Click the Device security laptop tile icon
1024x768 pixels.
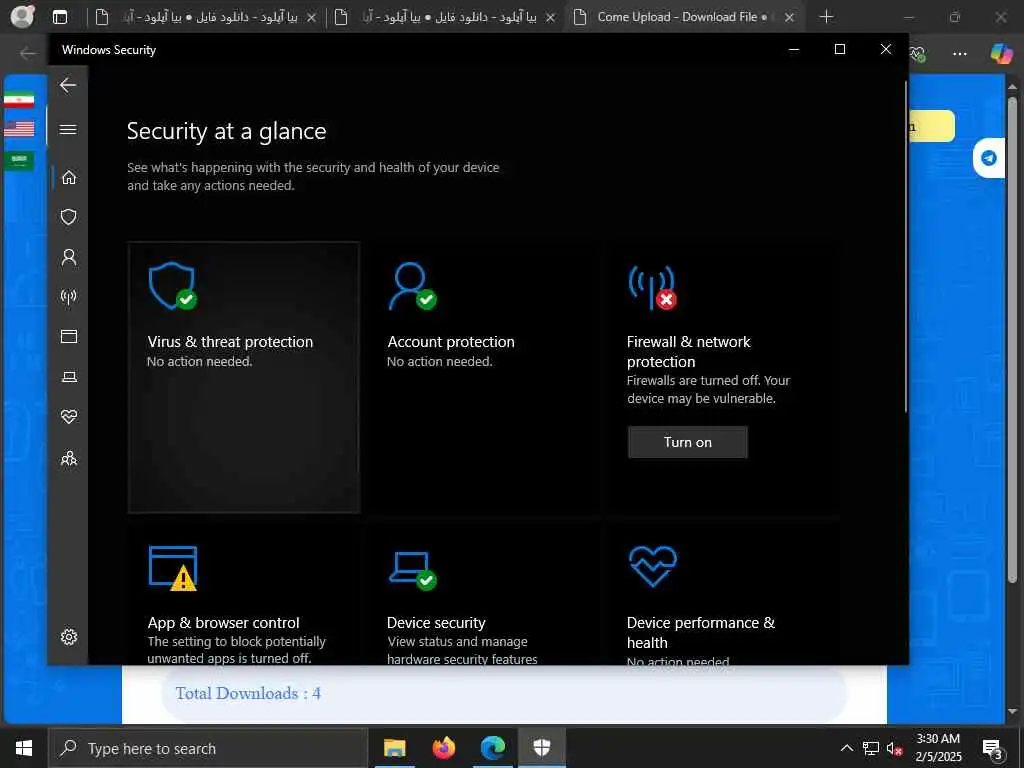tap(413, 570)
